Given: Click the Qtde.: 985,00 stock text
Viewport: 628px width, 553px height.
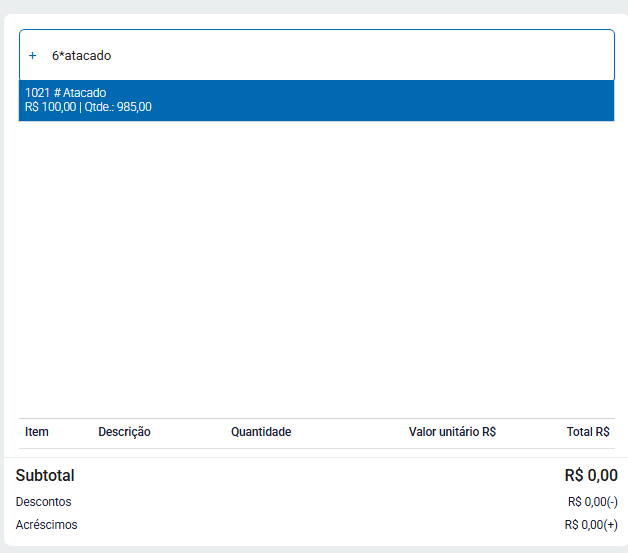Looking at the screenshot, I should click(118, 107).
